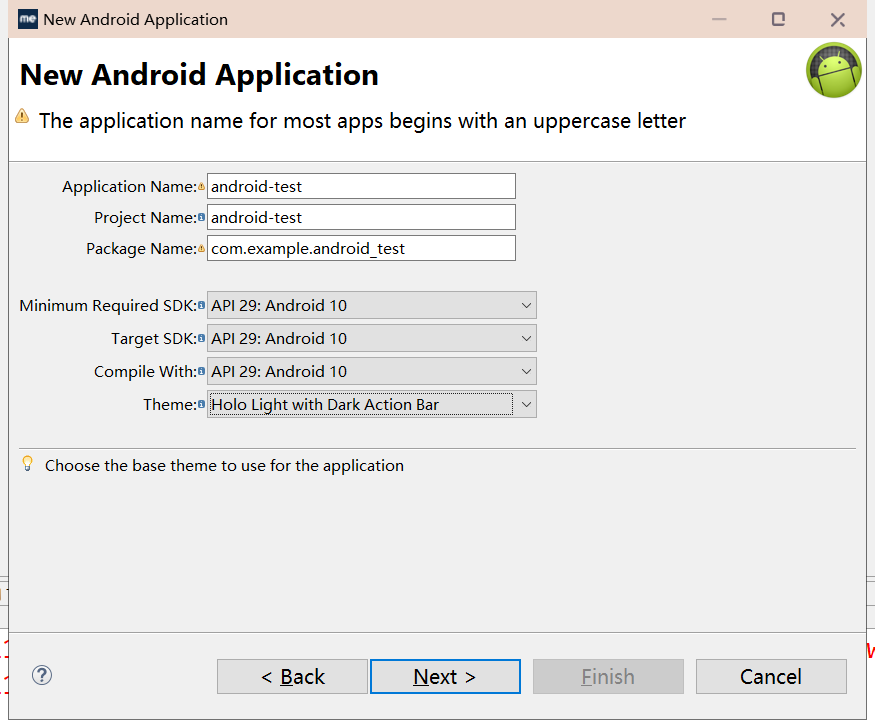This screenshot has width=875, height=728.
Task: Click the warning icon beside Application Name
Action: [x=201, y=186]
